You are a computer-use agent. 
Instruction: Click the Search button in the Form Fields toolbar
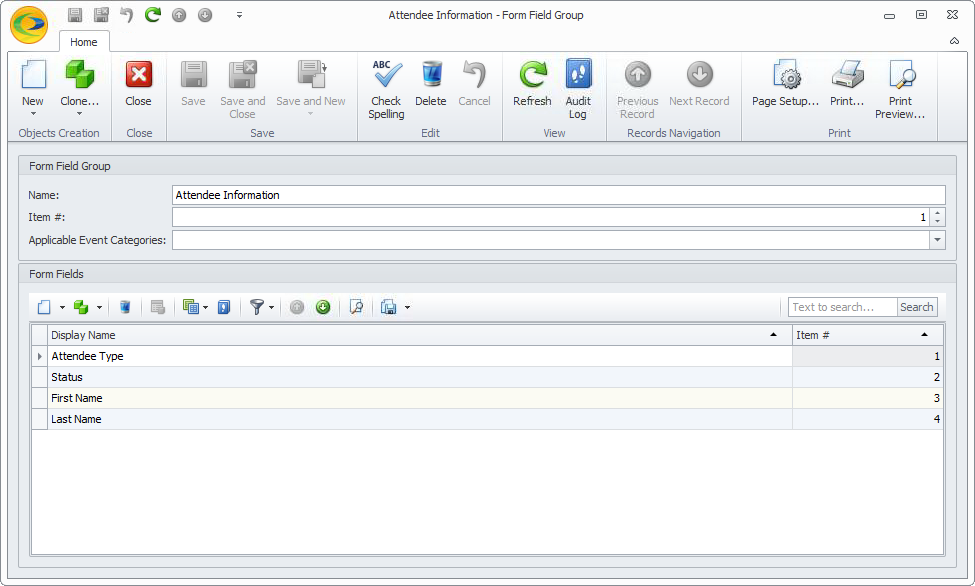pyautogui.click(x=917, y=307)
